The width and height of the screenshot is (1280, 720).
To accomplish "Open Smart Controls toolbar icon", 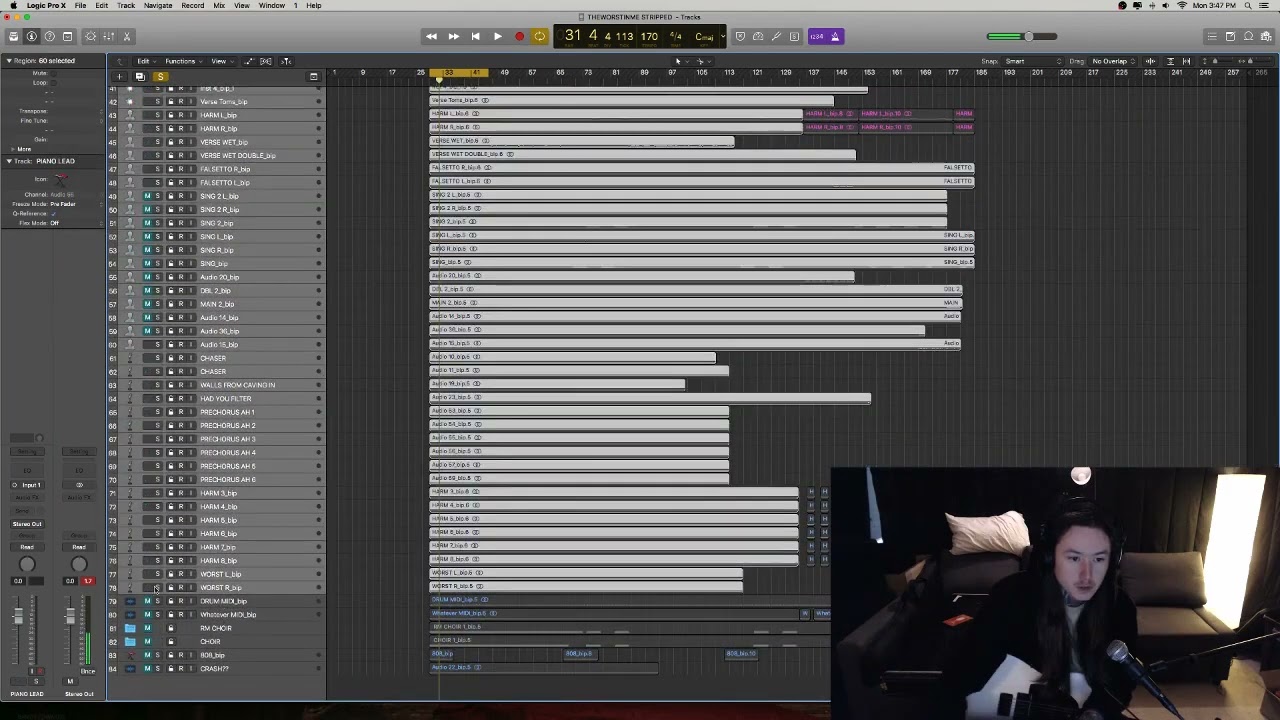I will tap(91, 36).
